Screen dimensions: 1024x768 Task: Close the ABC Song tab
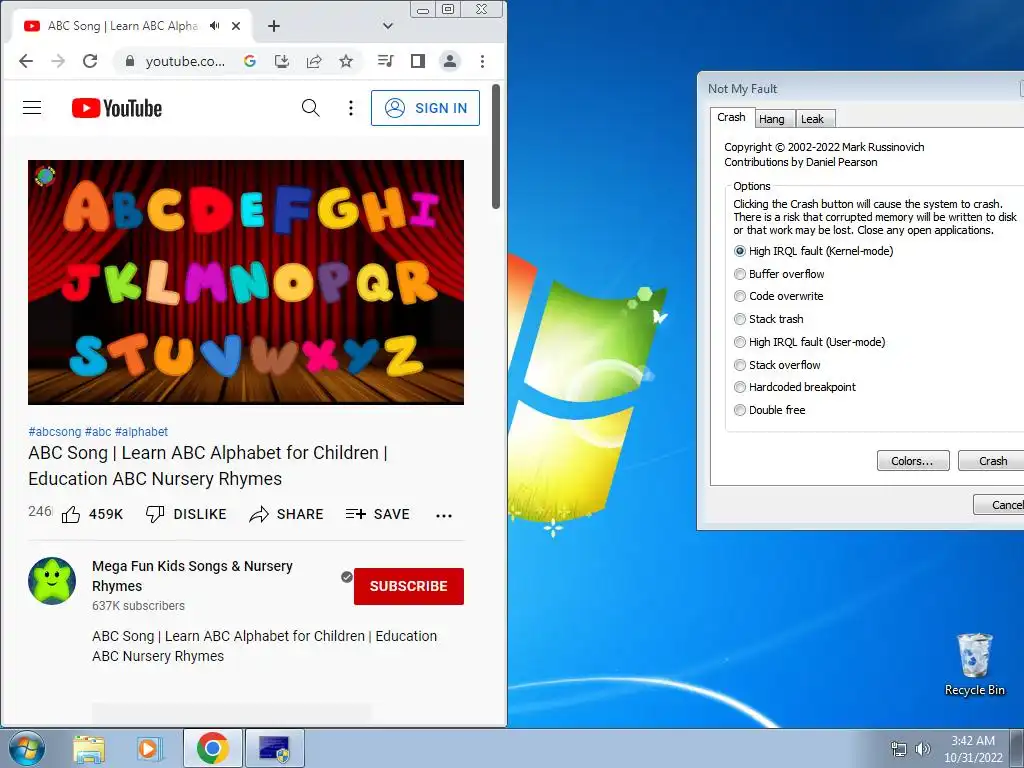coord(236,26)
